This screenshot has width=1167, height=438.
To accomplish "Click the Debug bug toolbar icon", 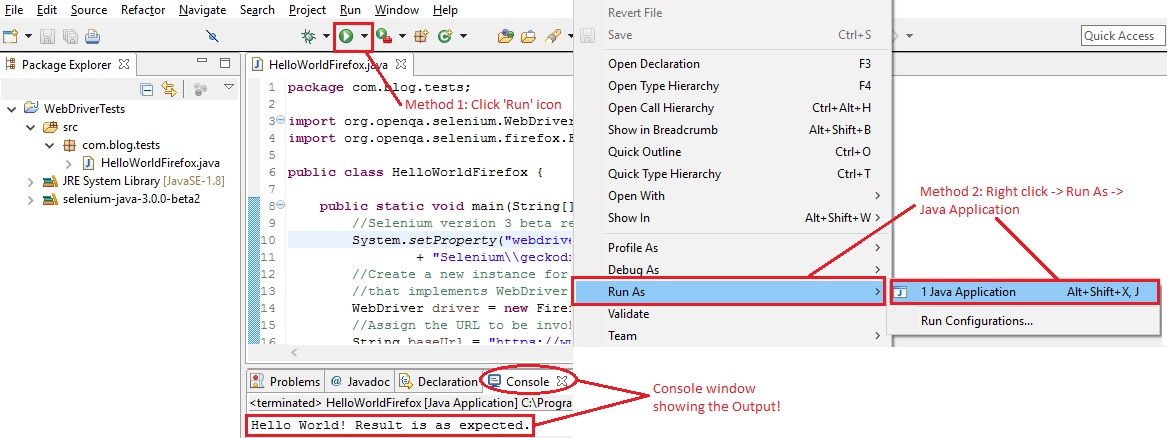I will (308, 35).
